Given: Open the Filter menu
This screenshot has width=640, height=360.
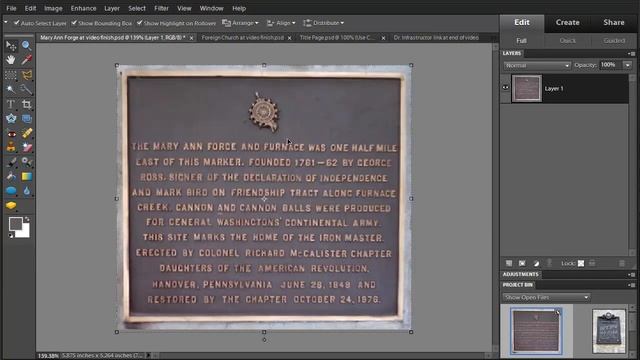Looking at the screenshot, I should (x=161, y=8).
